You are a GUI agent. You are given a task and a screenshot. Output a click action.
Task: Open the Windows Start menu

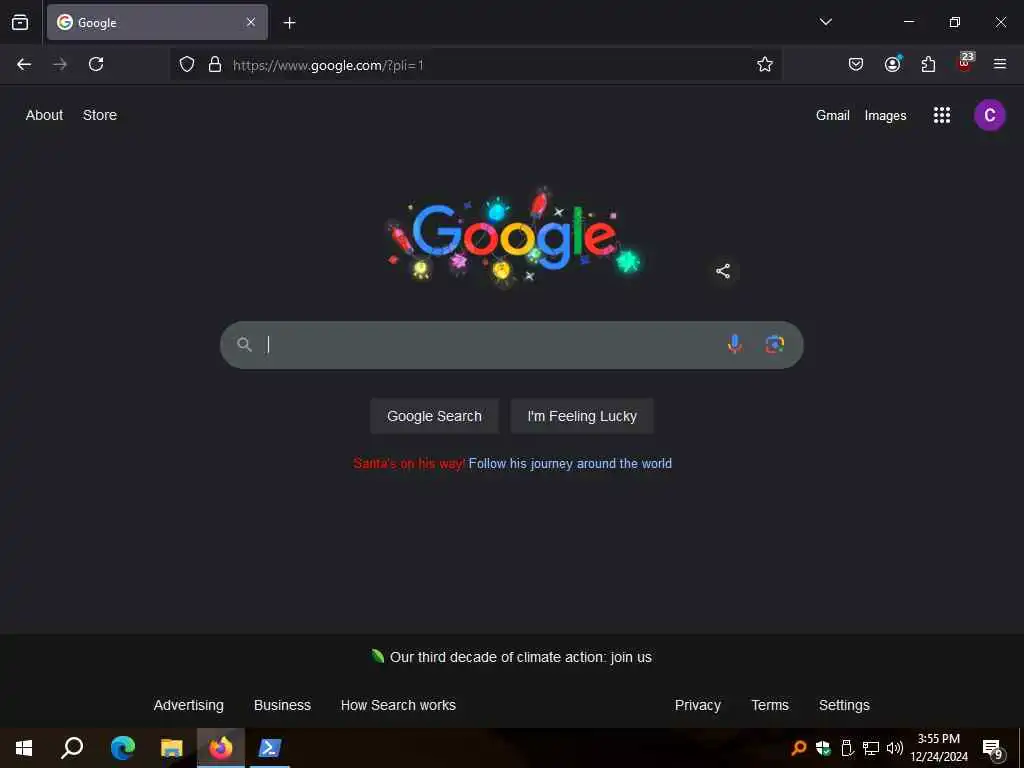[24, 748]
